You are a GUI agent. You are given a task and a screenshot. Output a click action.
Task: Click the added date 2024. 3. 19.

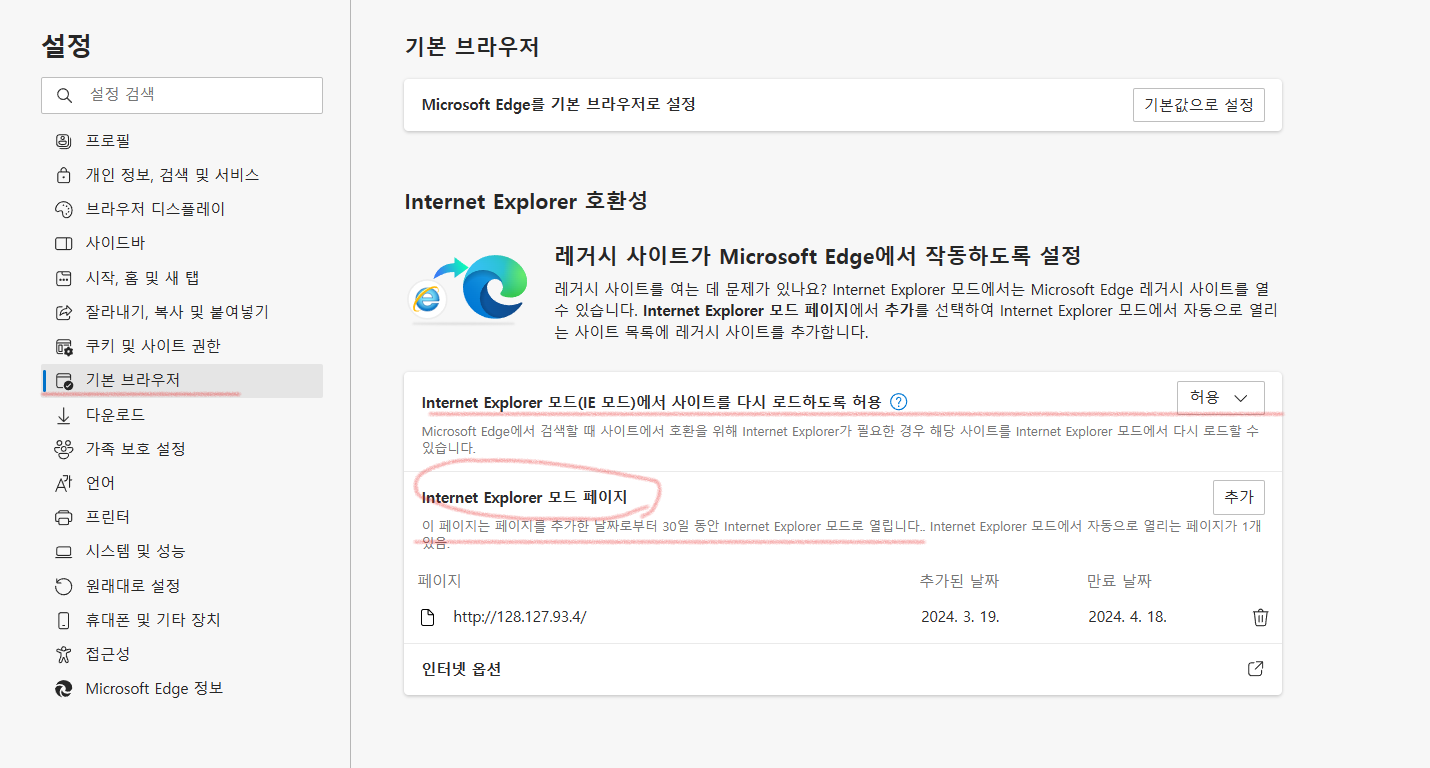pyautogui.click(x=961, y=617)
